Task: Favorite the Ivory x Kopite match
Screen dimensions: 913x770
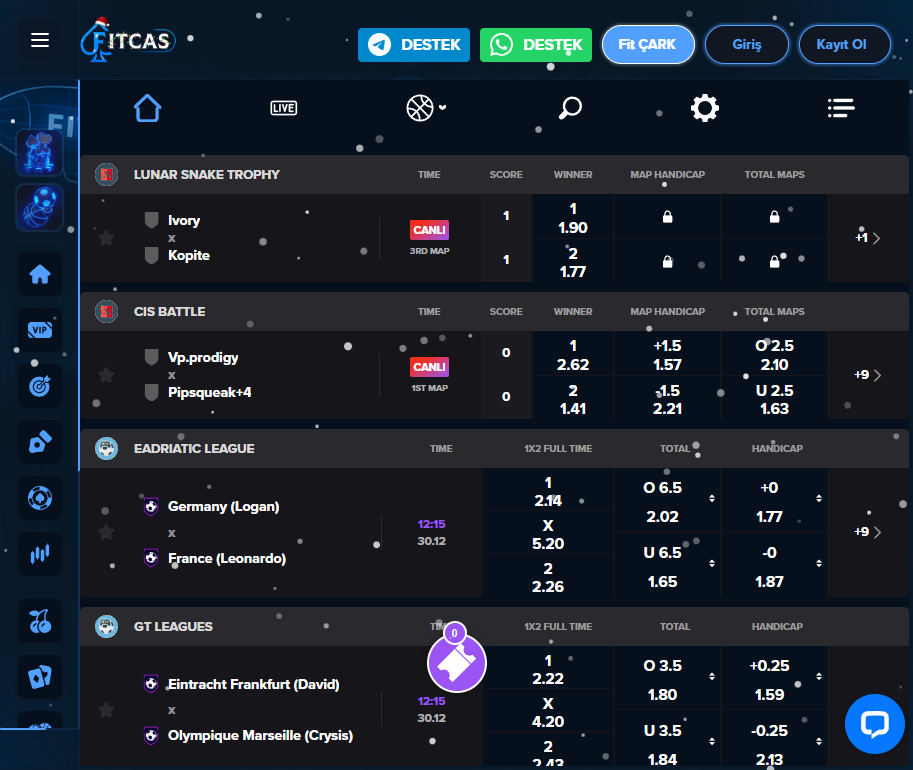Action: pyautogui.click(x=106, y=238)
